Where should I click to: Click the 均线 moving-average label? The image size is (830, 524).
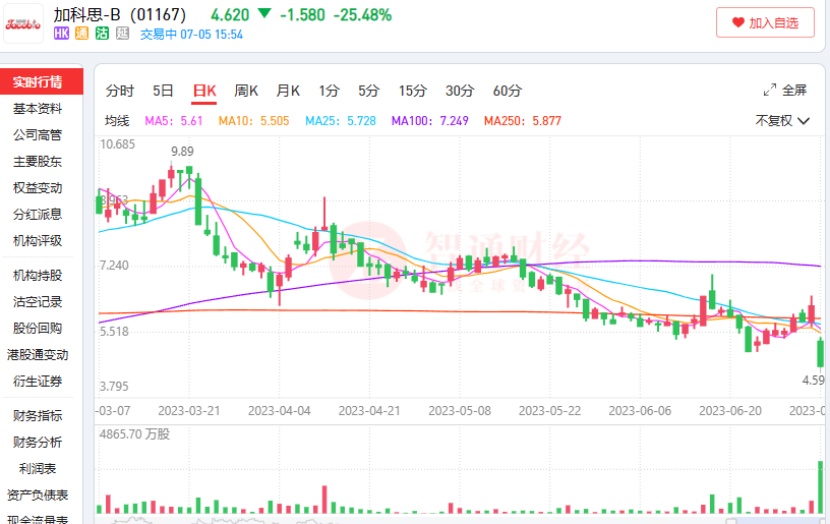(117, 121)
